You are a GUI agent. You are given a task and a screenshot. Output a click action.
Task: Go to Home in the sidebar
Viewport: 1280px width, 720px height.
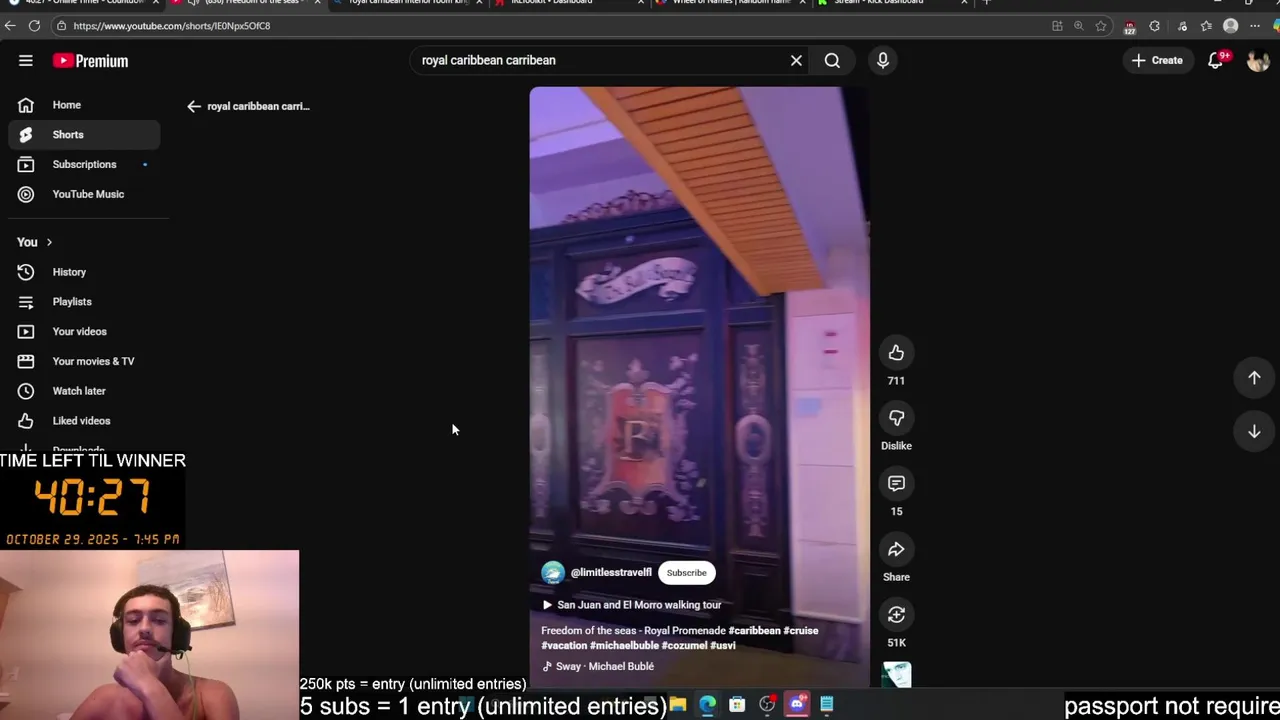[84, 105]
